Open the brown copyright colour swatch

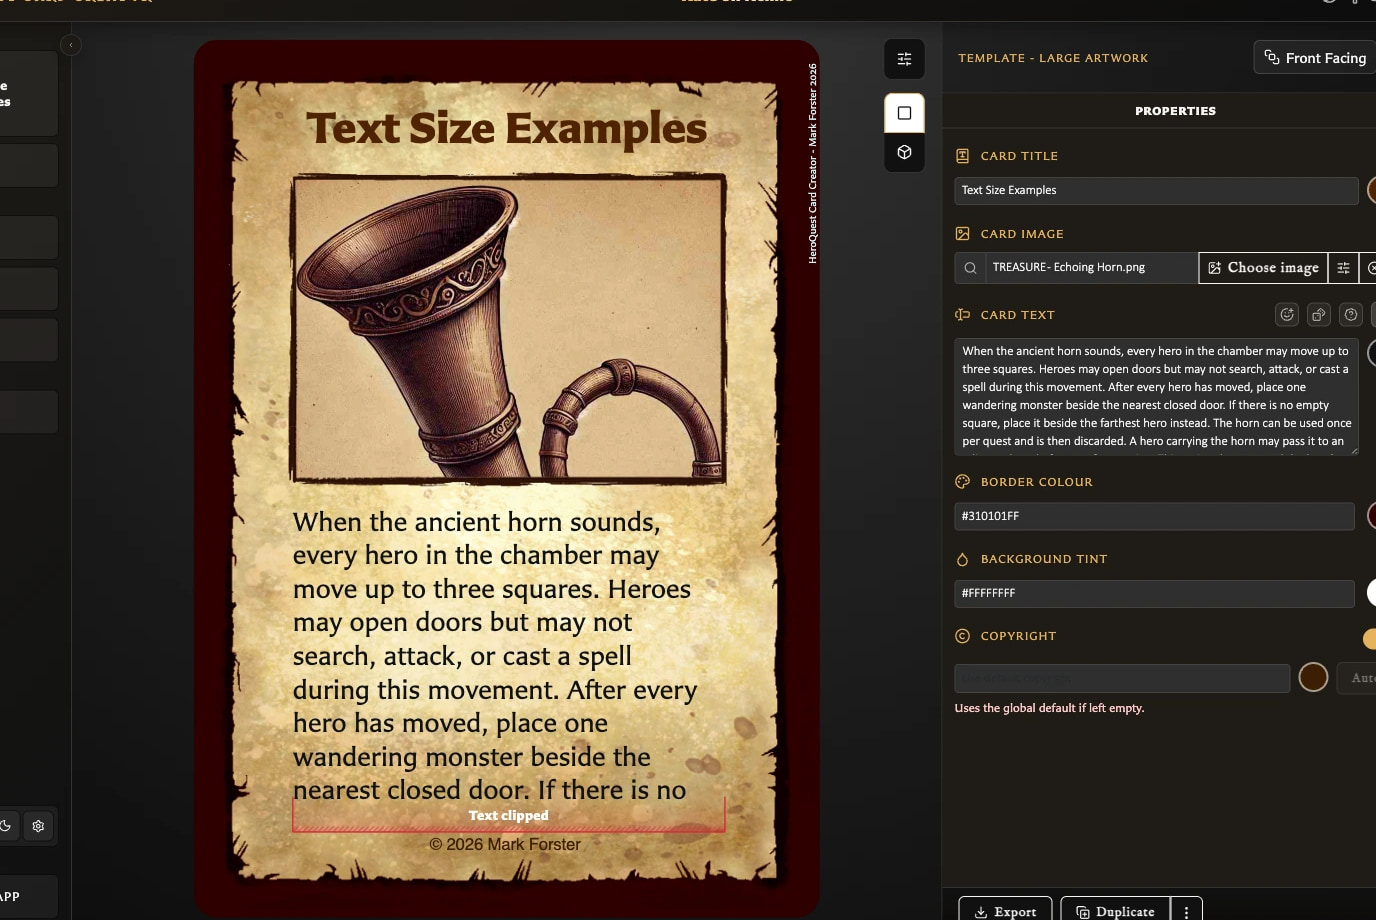[1313, 678]
